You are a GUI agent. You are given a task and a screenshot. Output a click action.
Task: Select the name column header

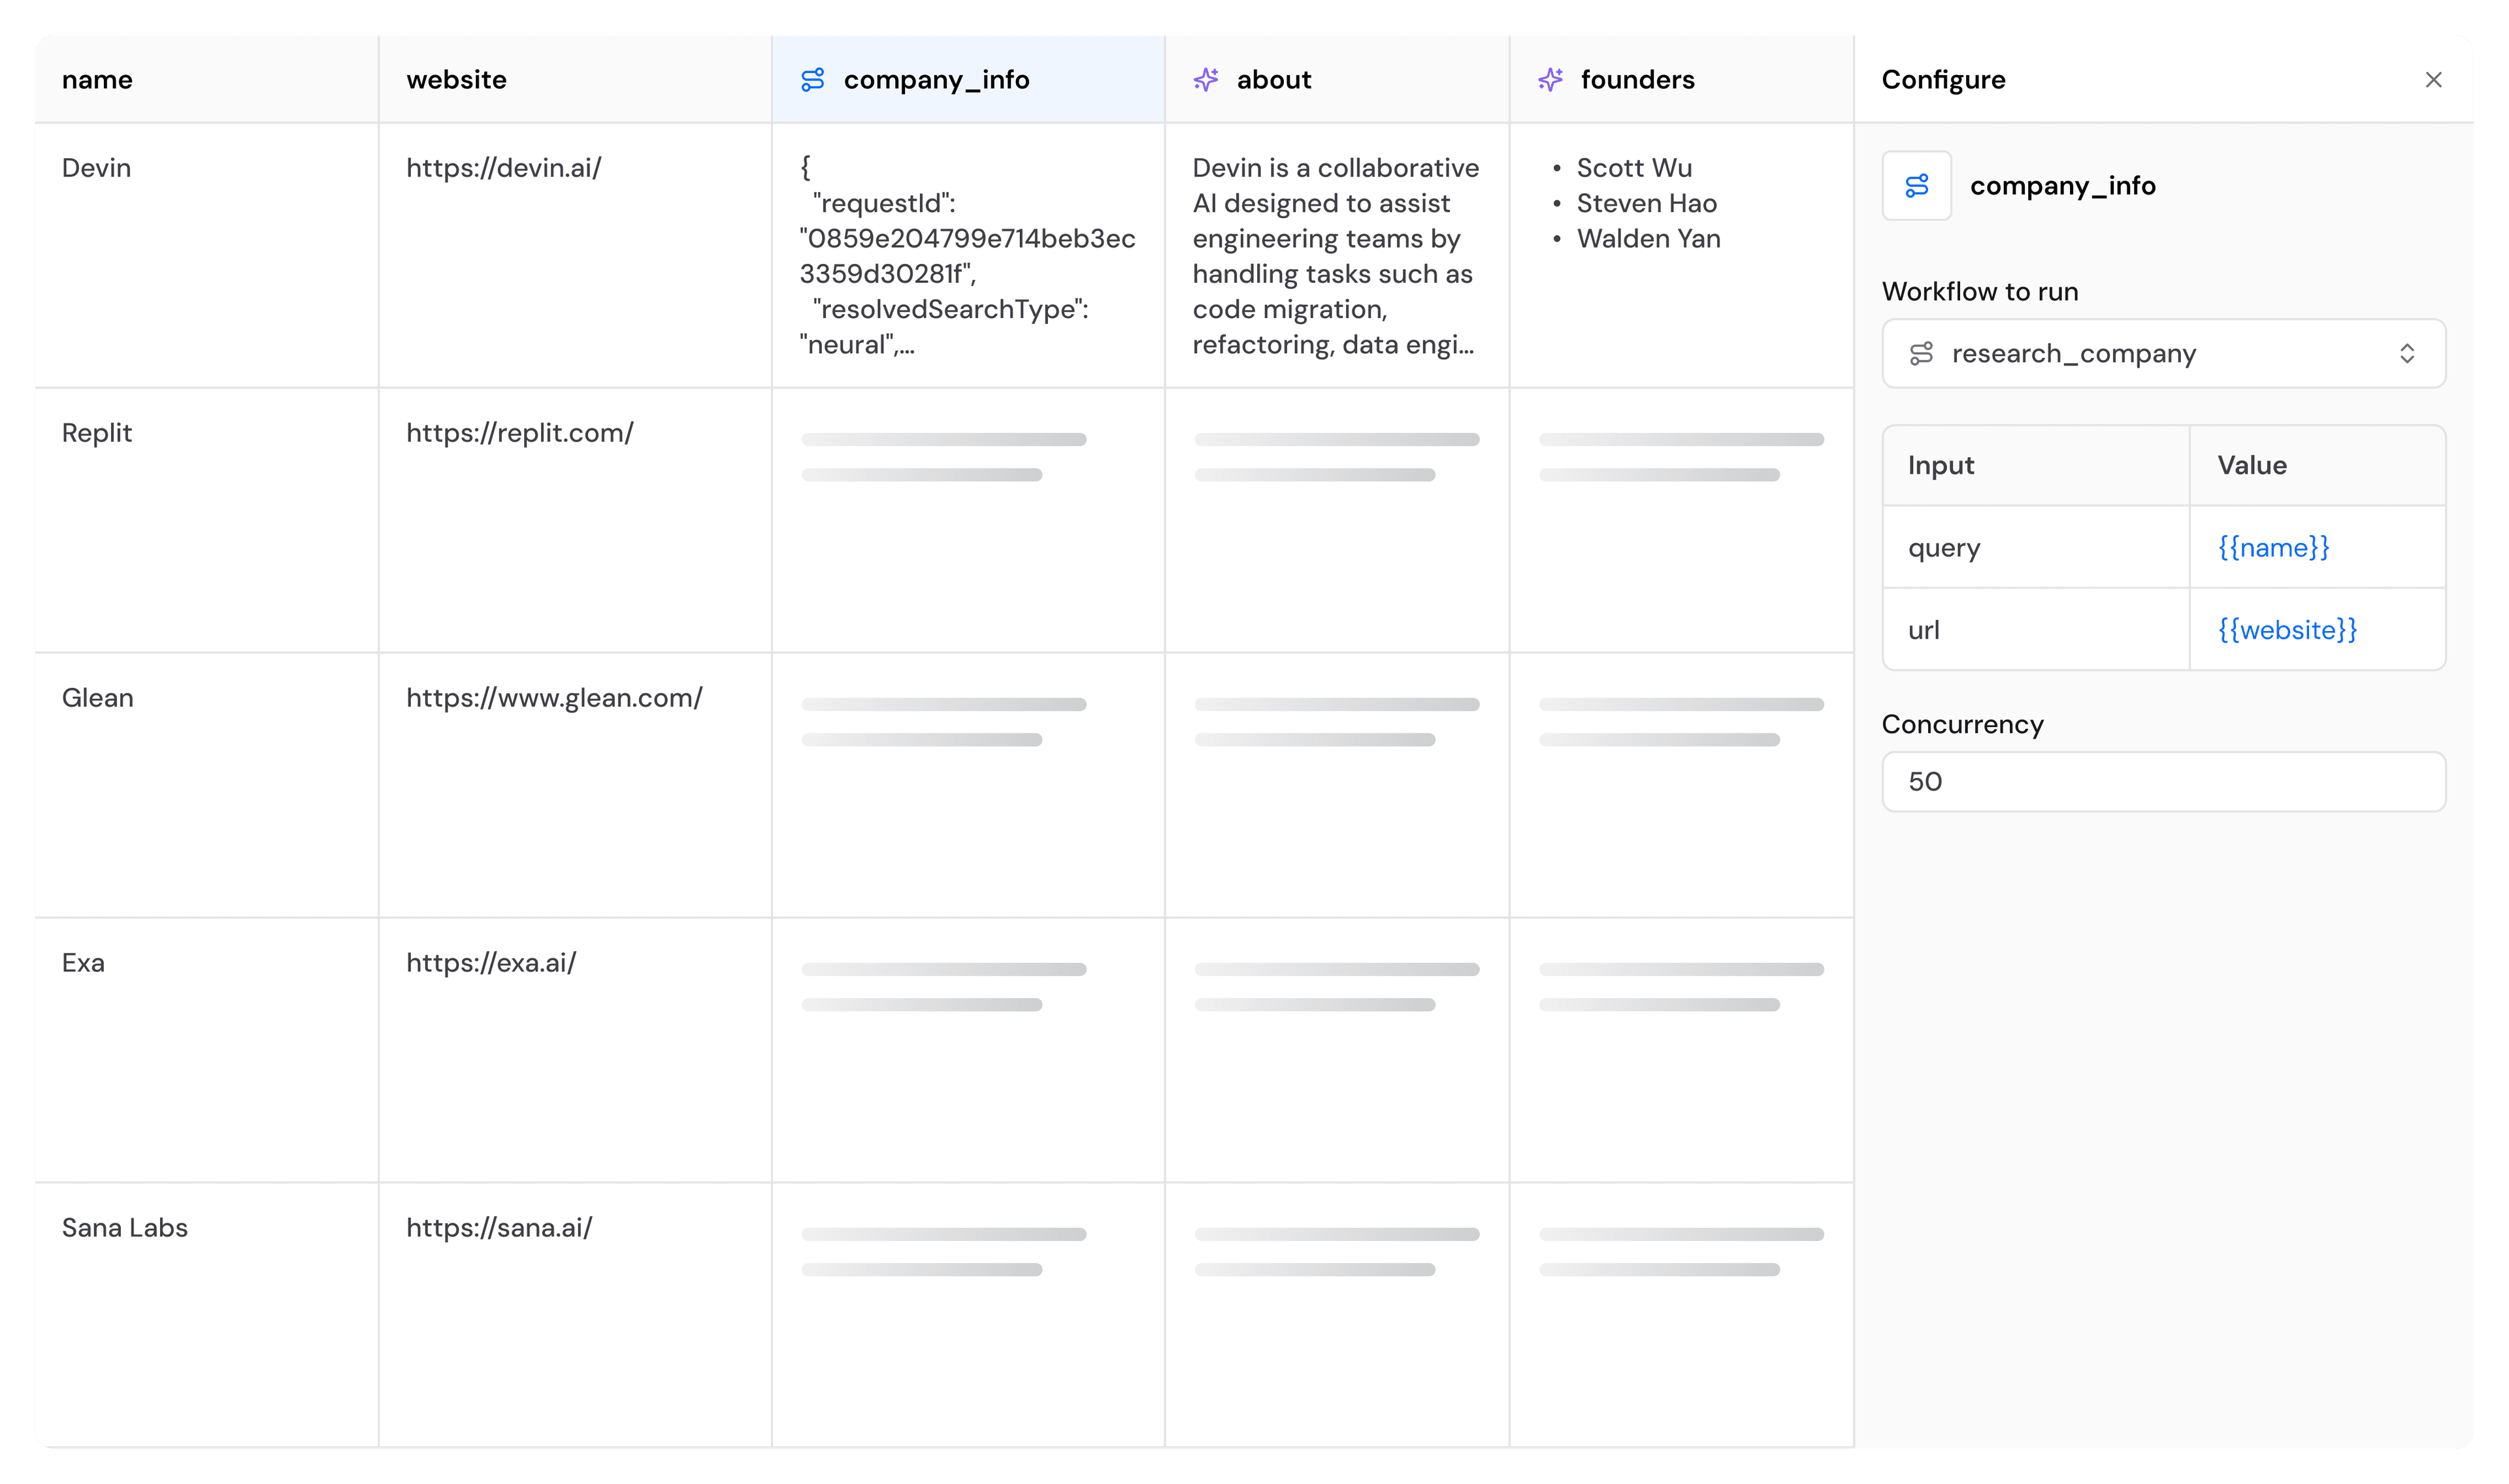pyautogui.click(x=206, y=80)
